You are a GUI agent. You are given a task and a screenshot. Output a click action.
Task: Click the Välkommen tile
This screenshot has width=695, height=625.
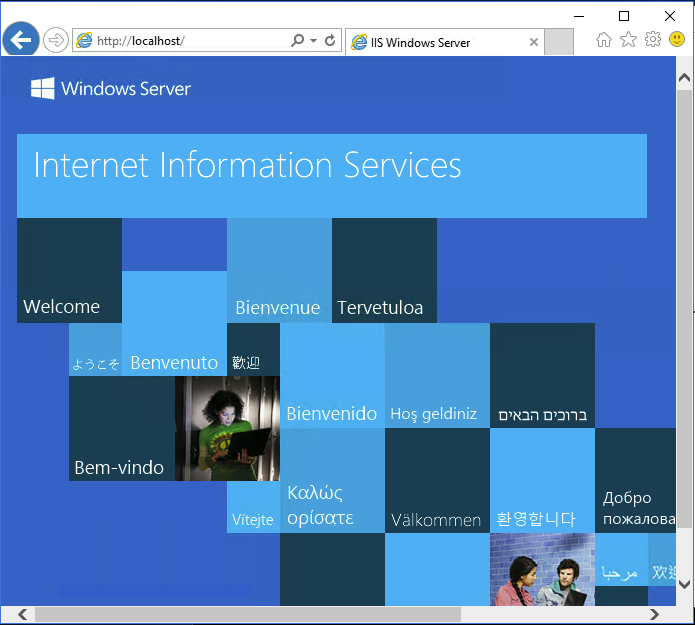[x=437, y=480]
